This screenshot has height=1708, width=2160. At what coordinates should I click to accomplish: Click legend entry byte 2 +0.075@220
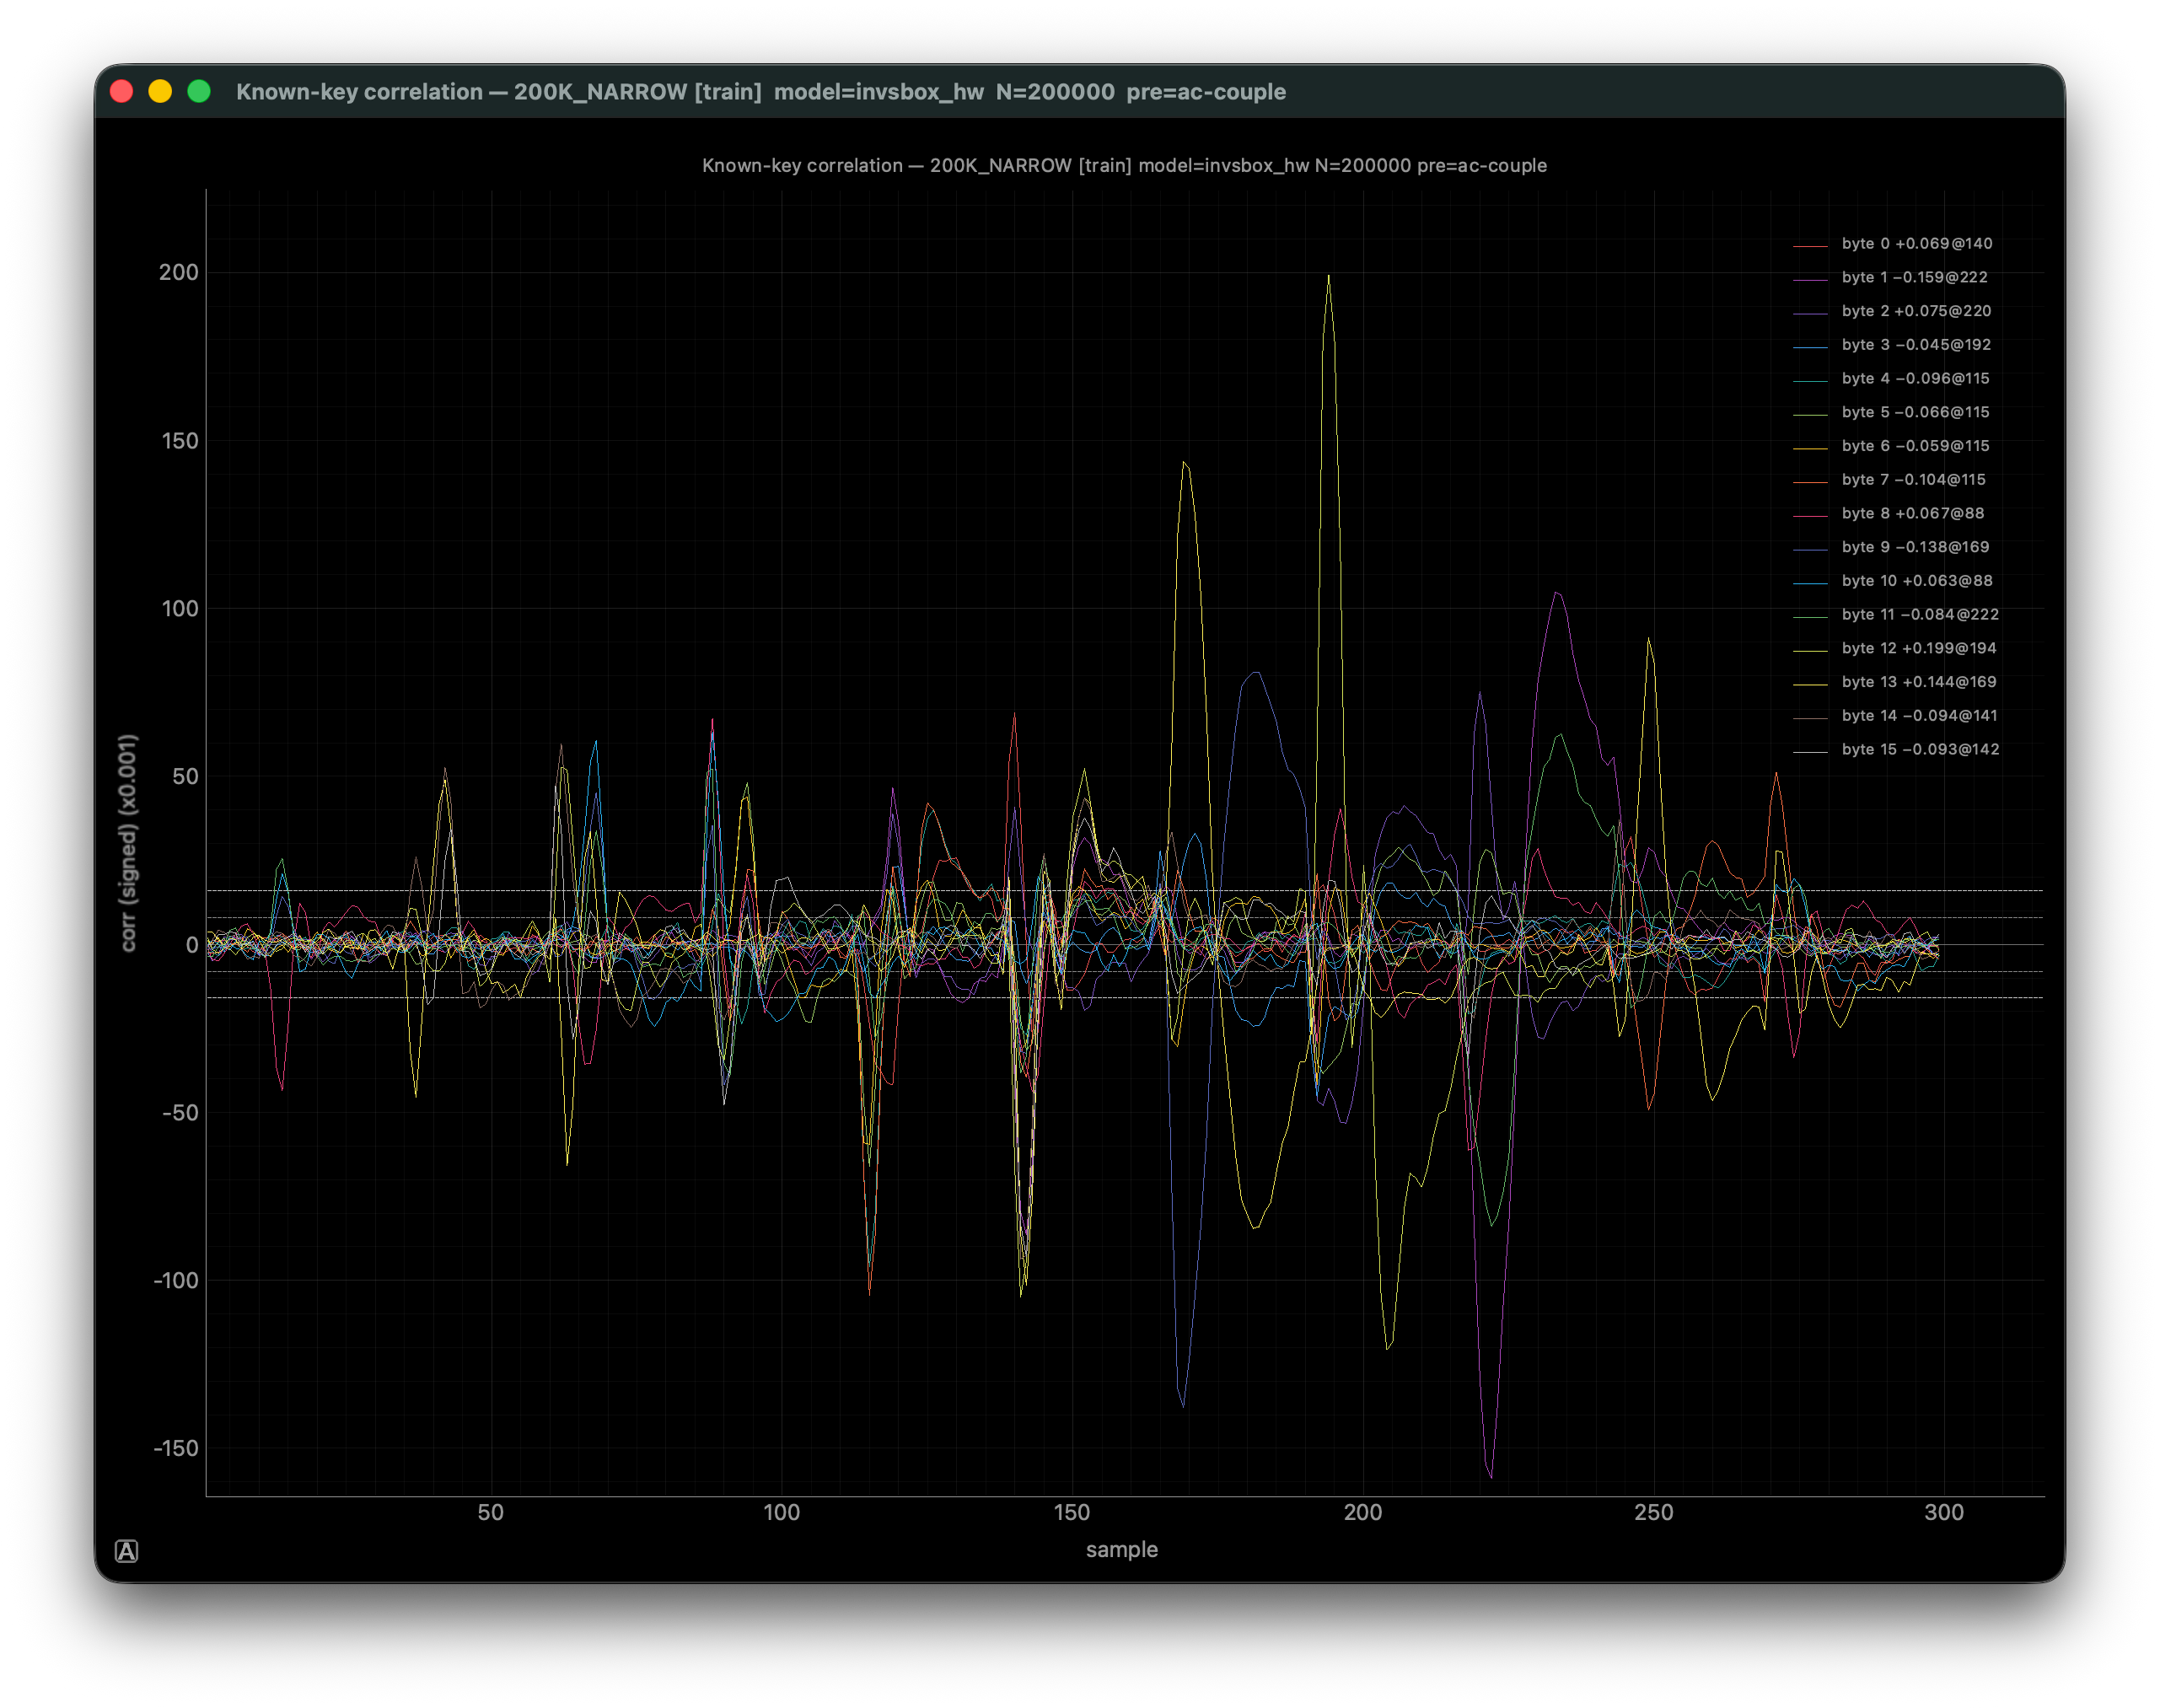[1892, 311]
